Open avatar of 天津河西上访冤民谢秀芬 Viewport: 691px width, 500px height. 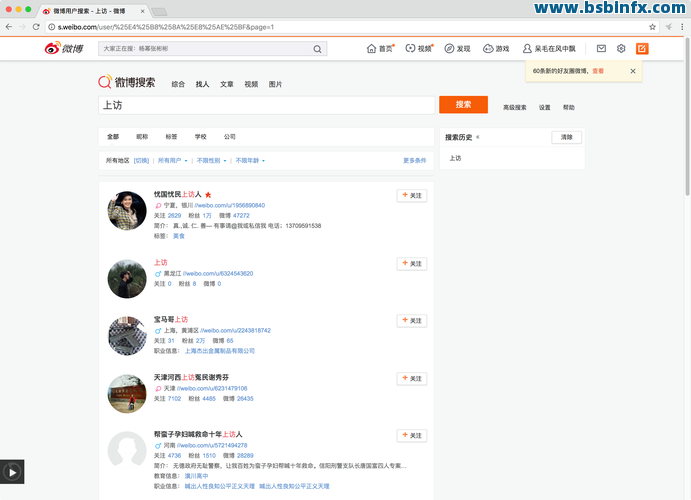[127, 393]
